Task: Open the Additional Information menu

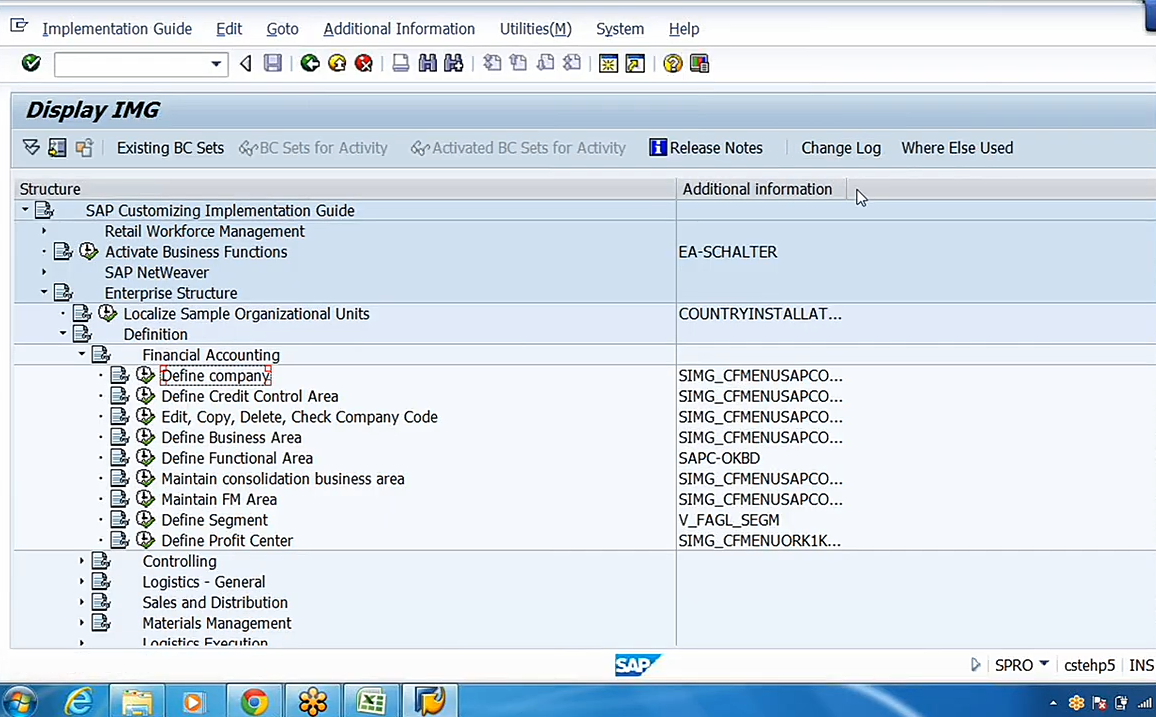Action: click(399, 29)
